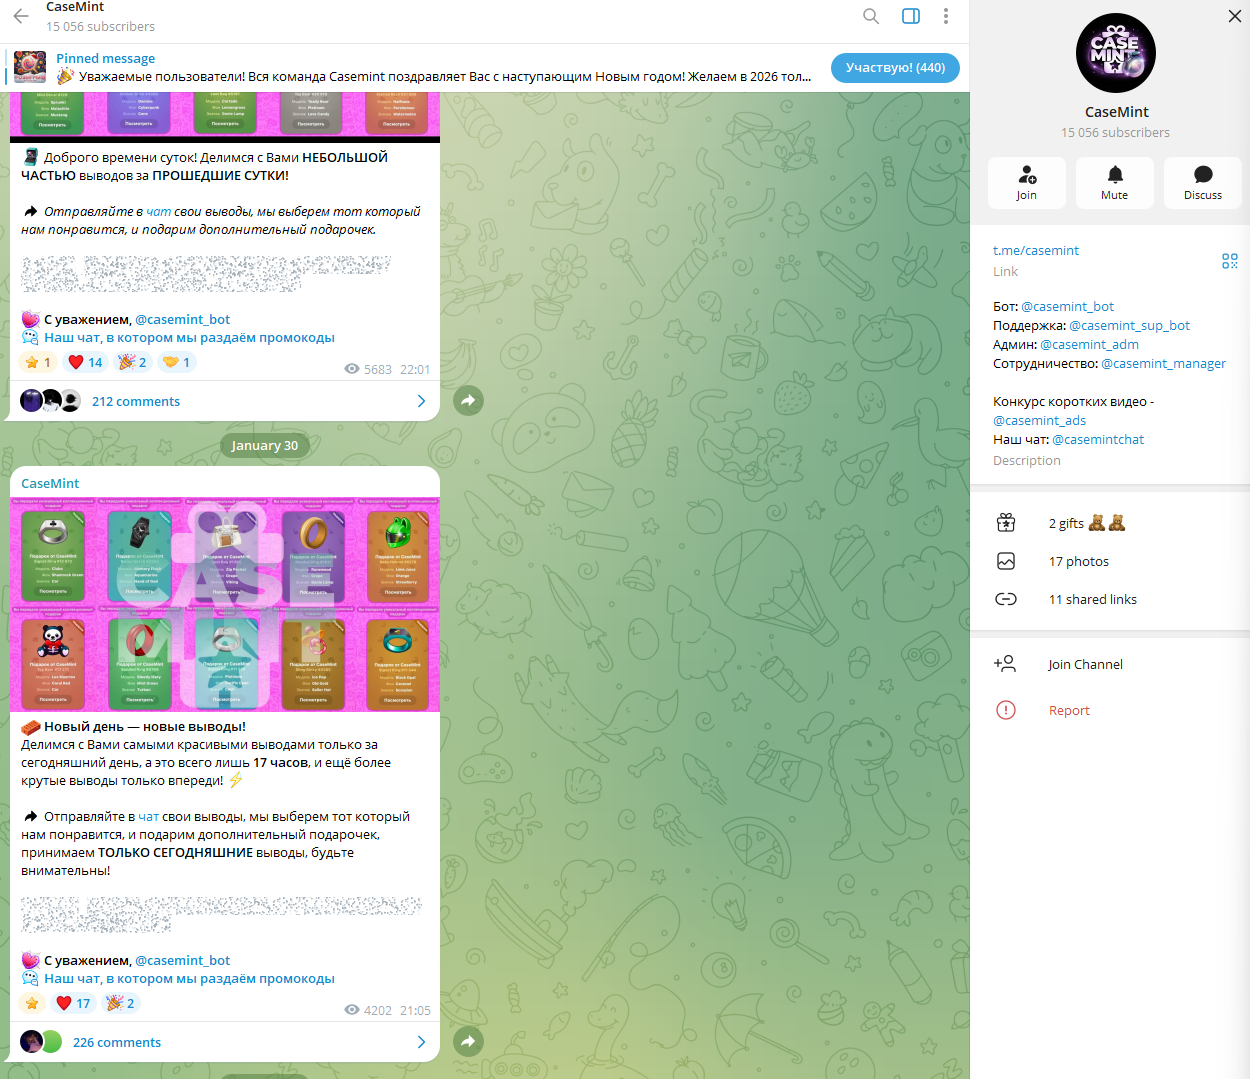Click the back arrow in chat header
The width and height of the screenshot is (1250, 1079).
coord(21,16)
